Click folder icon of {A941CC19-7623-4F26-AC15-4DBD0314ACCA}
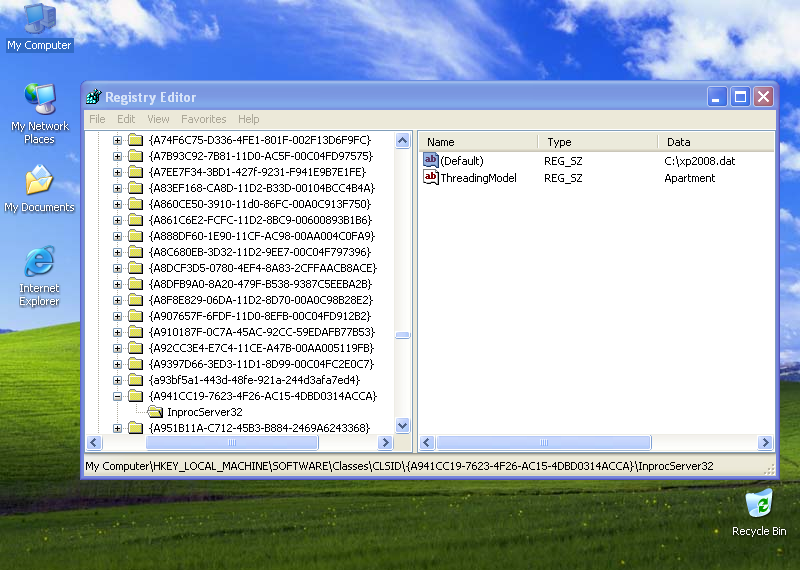Screen dimensions: 800x570 pyautogui.click(x=135, y=396)
